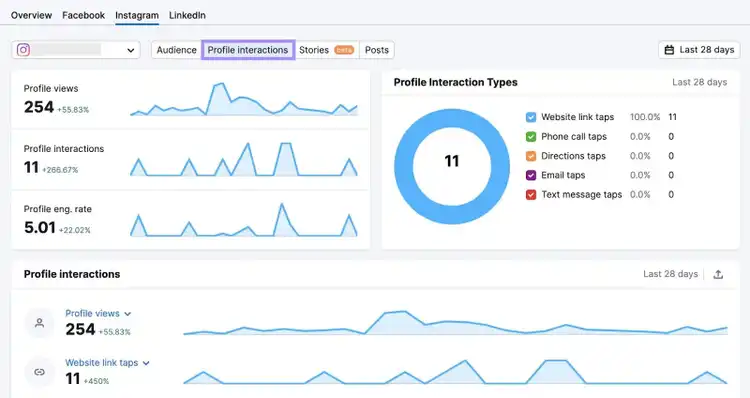Click the wide Profile views line chart
750x398 pixels.
tap(455, 323)
